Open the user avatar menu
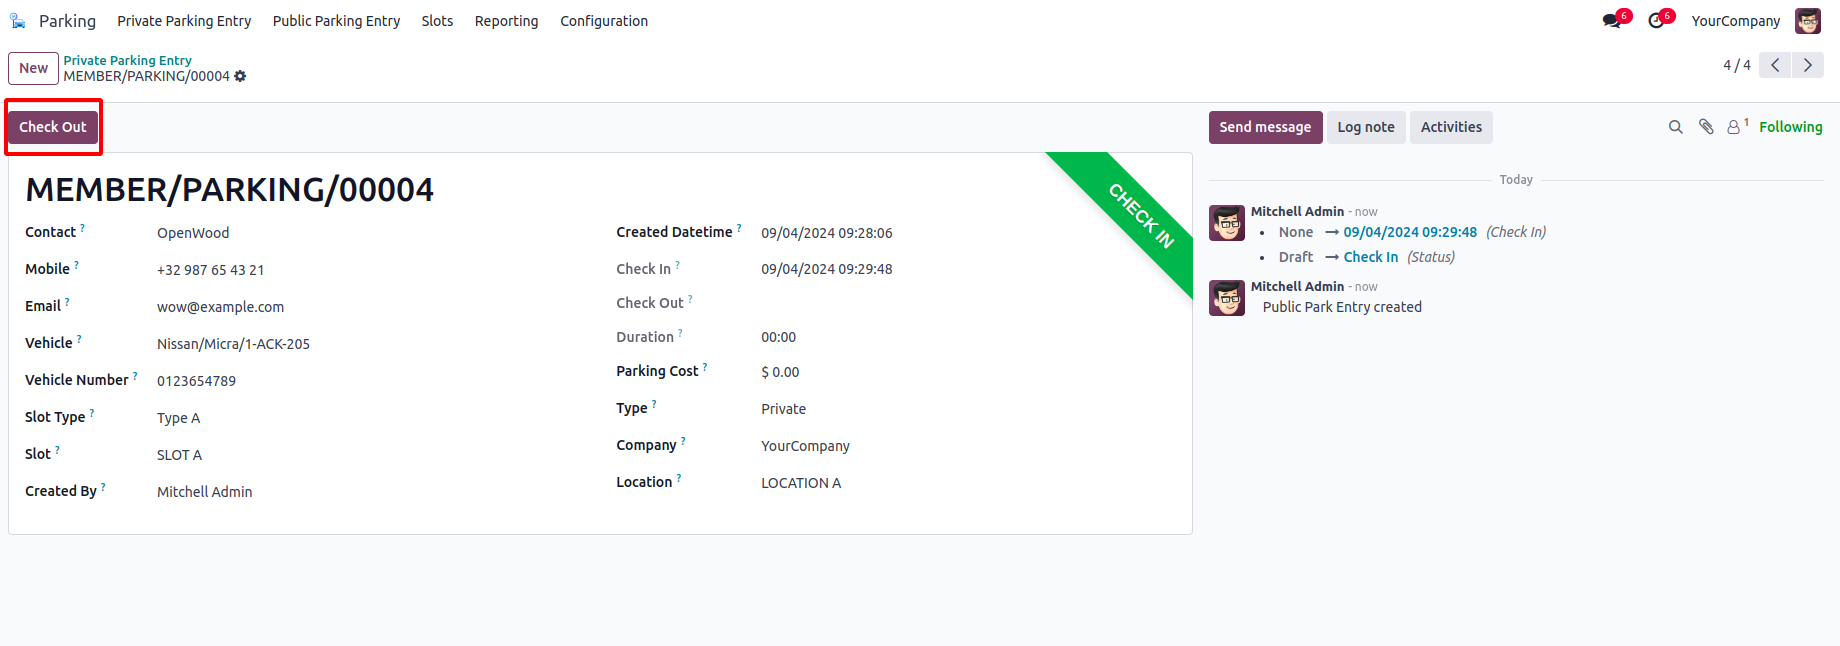Image resolution: width=1840 pixels, height=646 pixels. point(1808,21)
